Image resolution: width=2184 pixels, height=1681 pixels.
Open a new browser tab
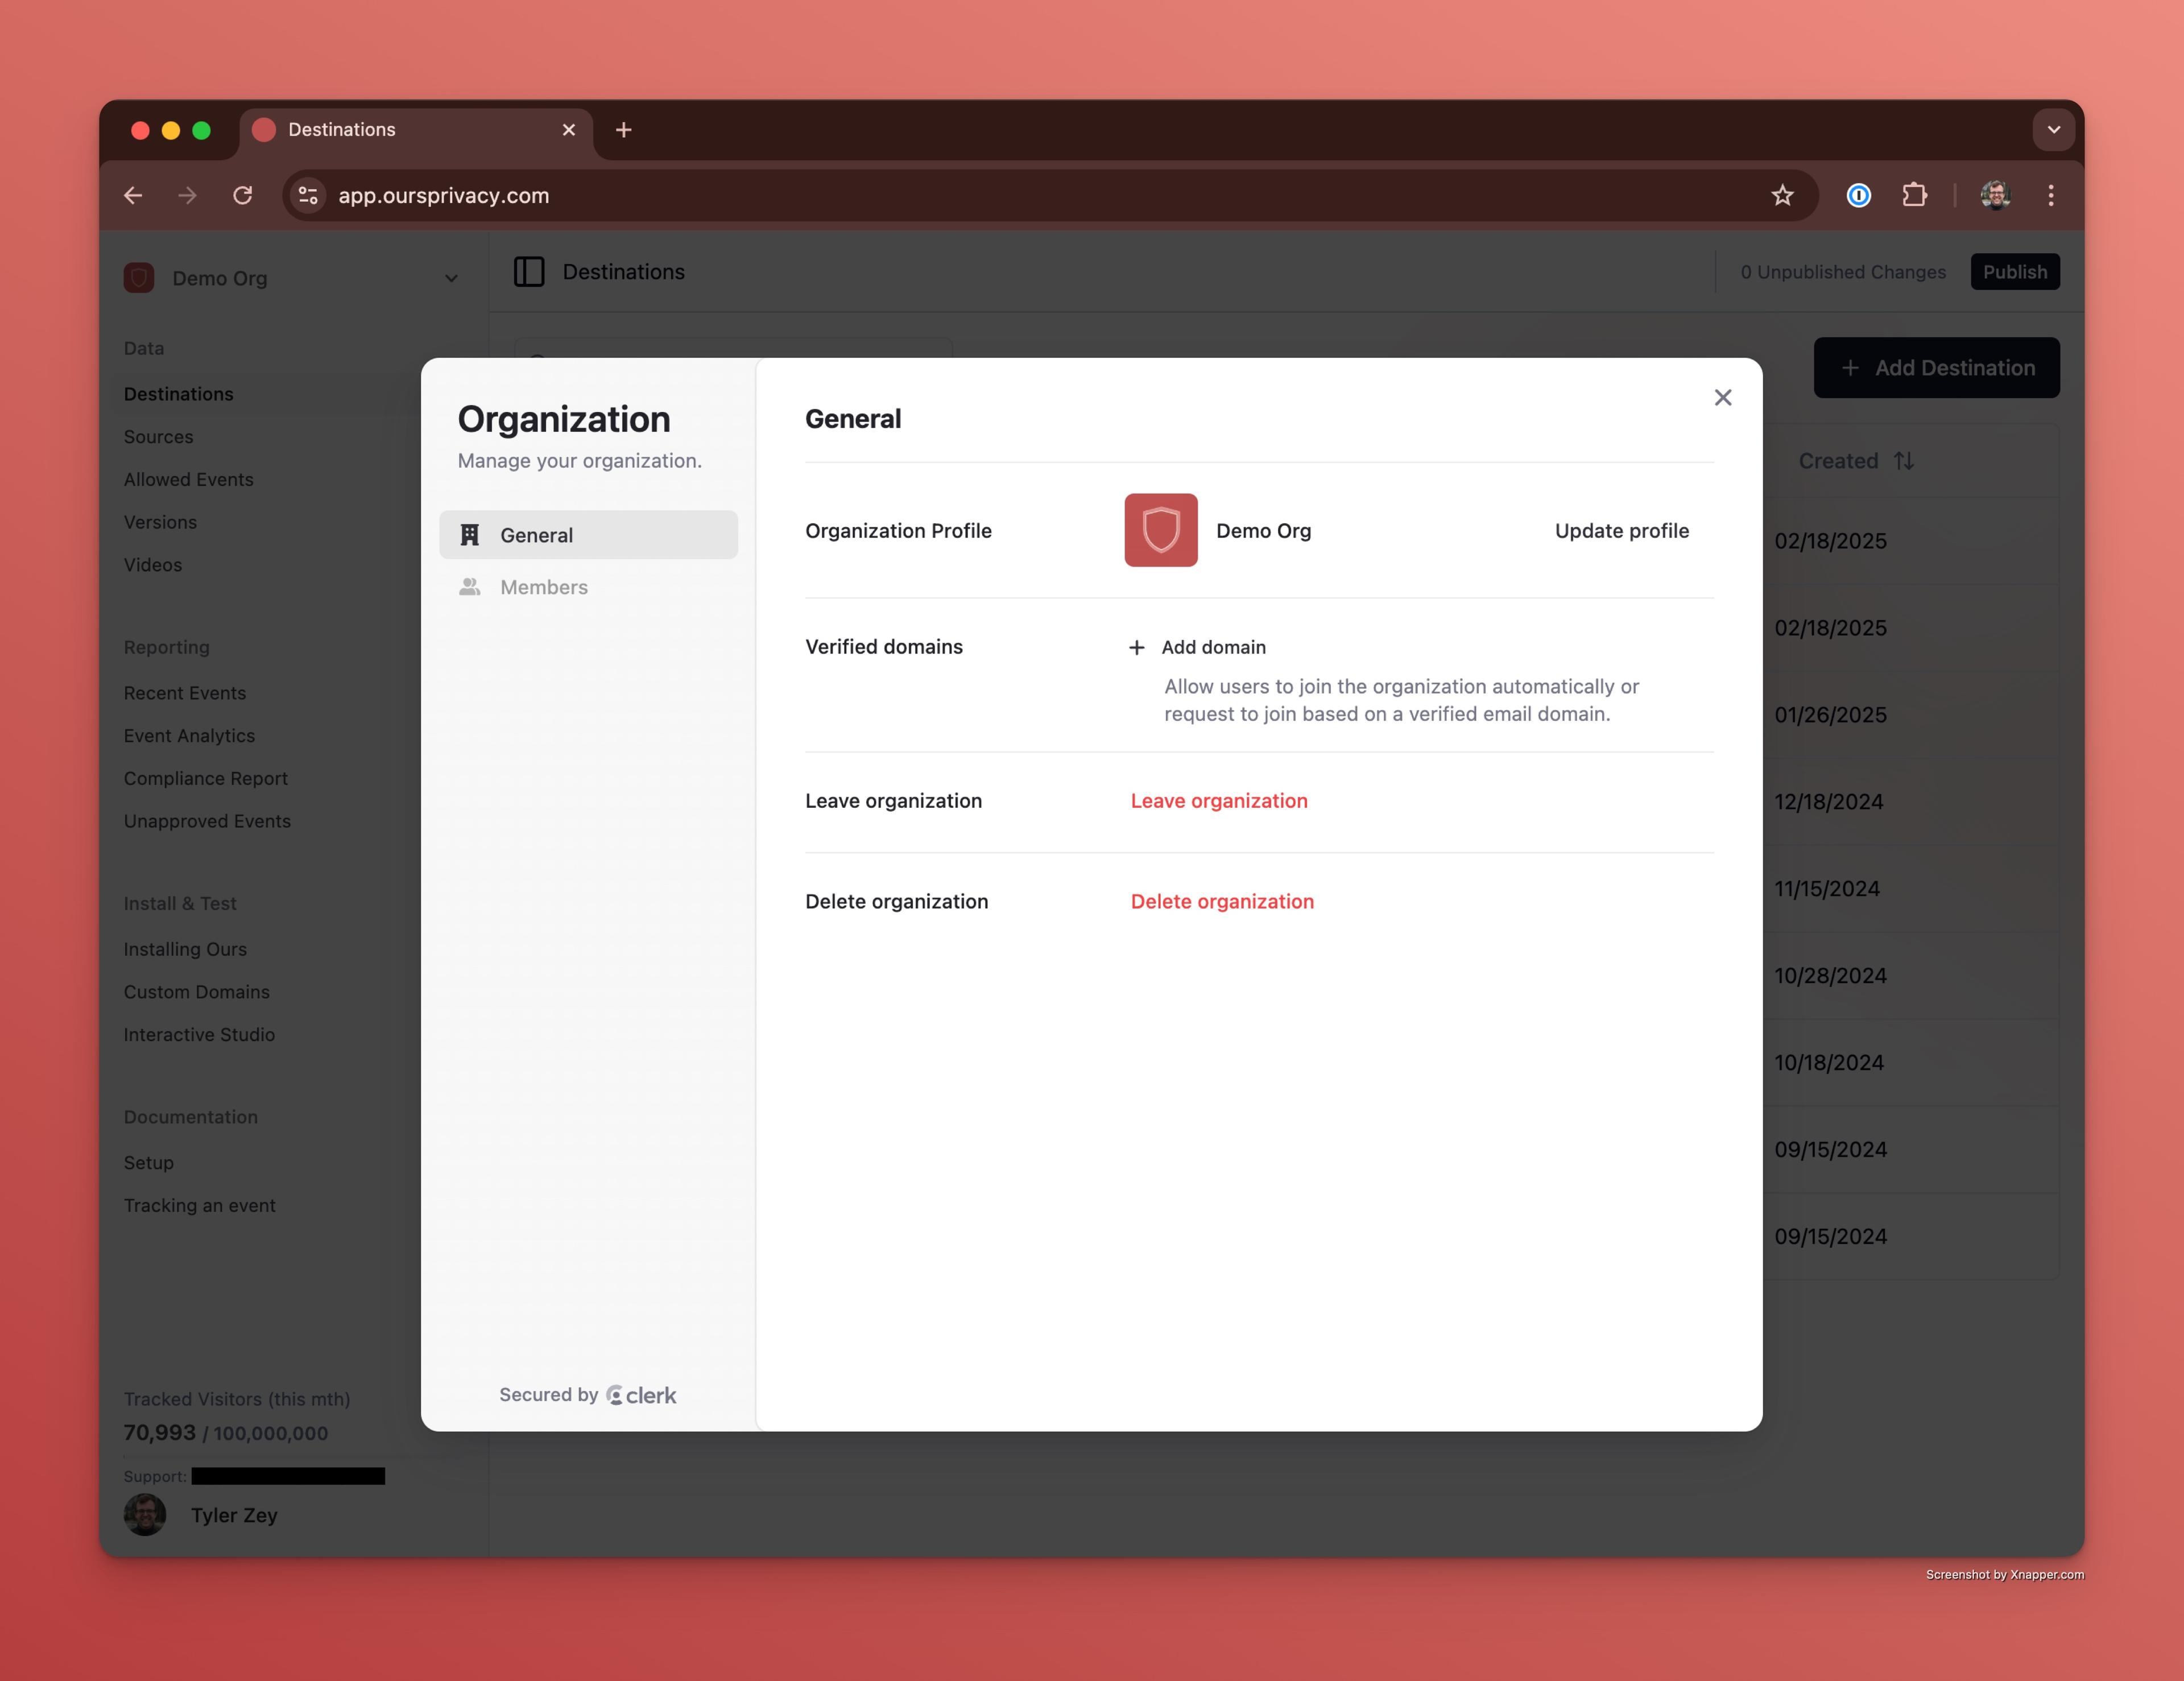click(x=624, y=130)
